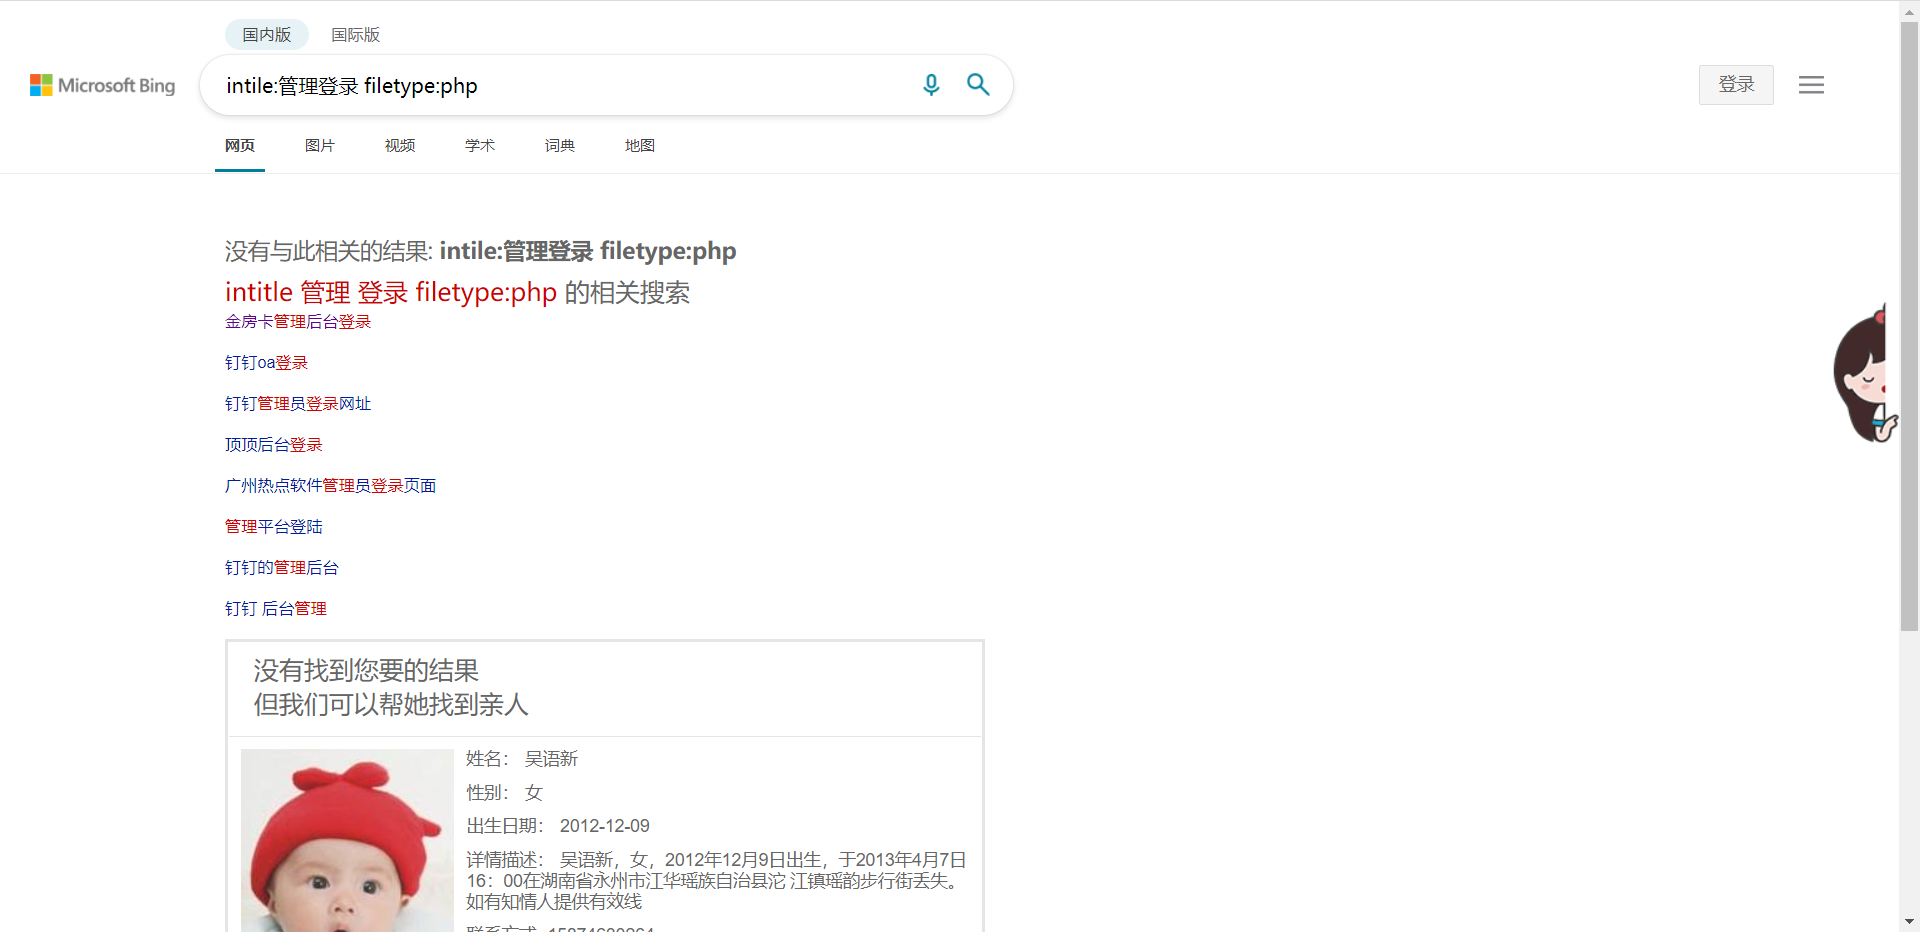Click the Microsoft Bing logo
This screenshot has width=1920, height=932.
tap(103, 86)
